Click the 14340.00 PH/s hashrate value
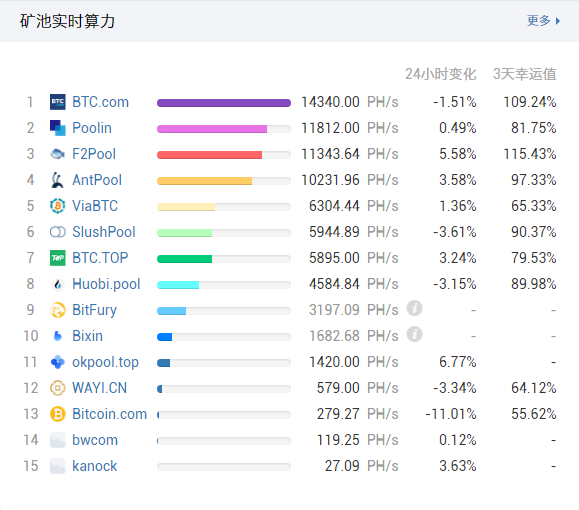Image resolution: width=579 pixels, height=510 pixels. click(350, 102)
